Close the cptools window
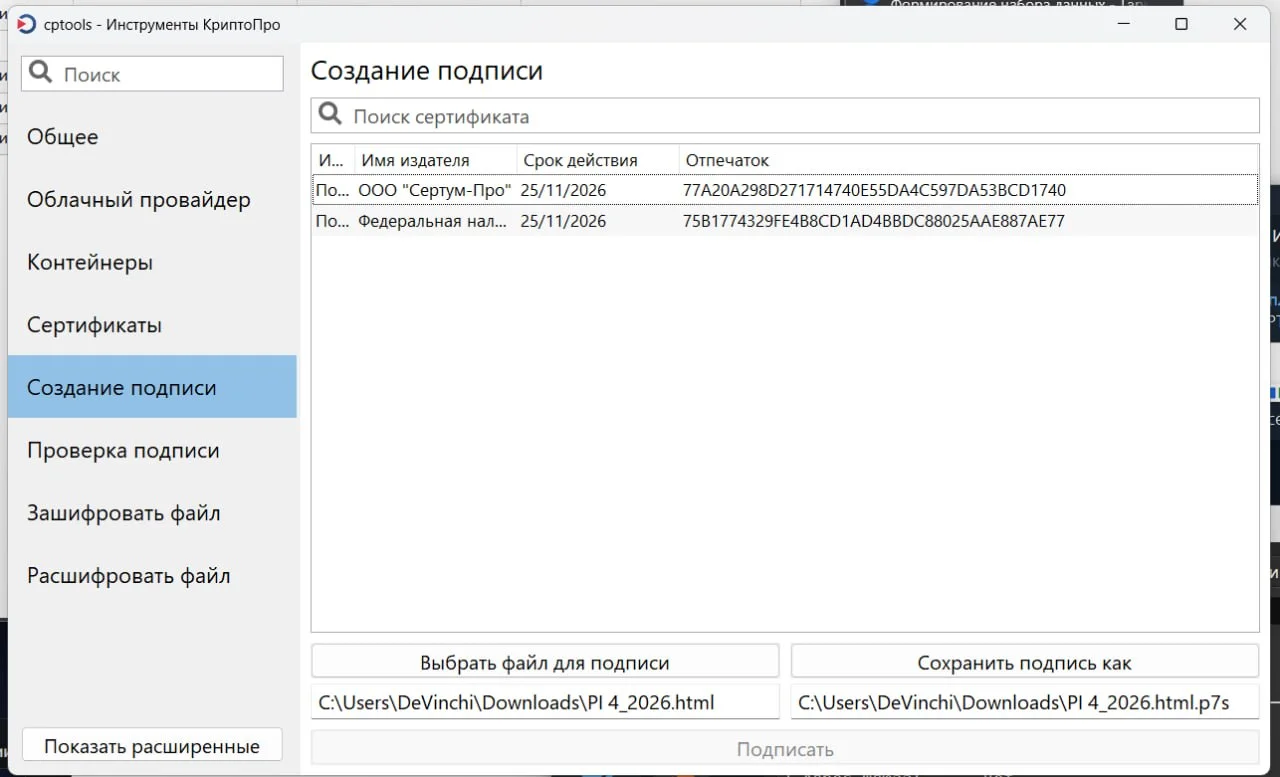The width and height of the screenshot is (1280, 777). [x=1240, y=24]
